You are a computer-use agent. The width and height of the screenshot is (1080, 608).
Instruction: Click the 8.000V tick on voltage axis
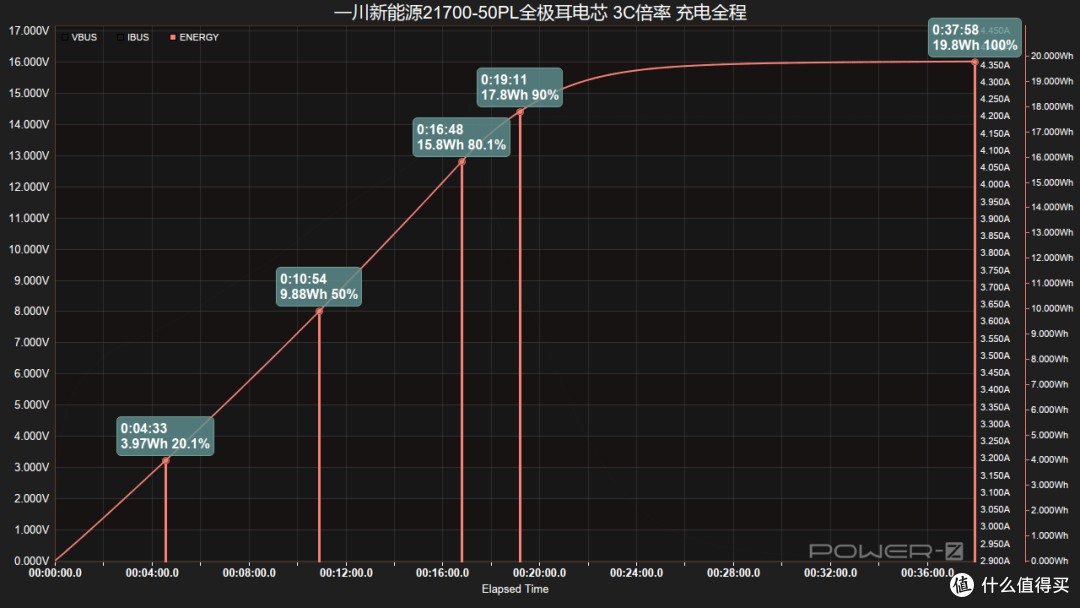pyautogui.click(x=32, y=311)
